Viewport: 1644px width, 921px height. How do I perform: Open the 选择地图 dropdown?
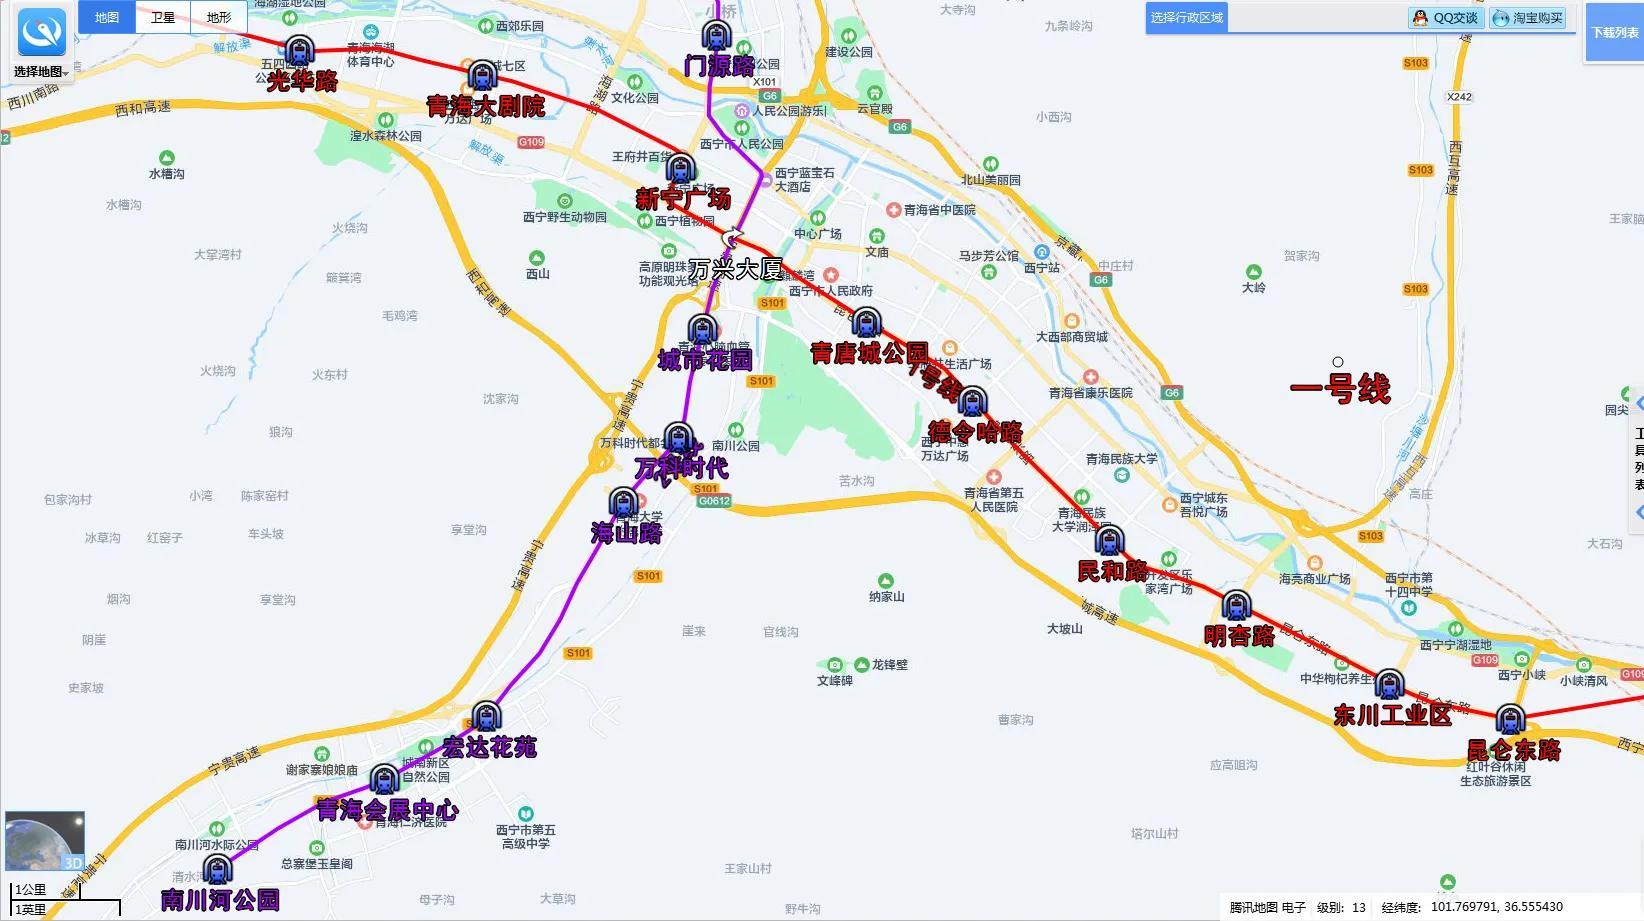(41, 72)
